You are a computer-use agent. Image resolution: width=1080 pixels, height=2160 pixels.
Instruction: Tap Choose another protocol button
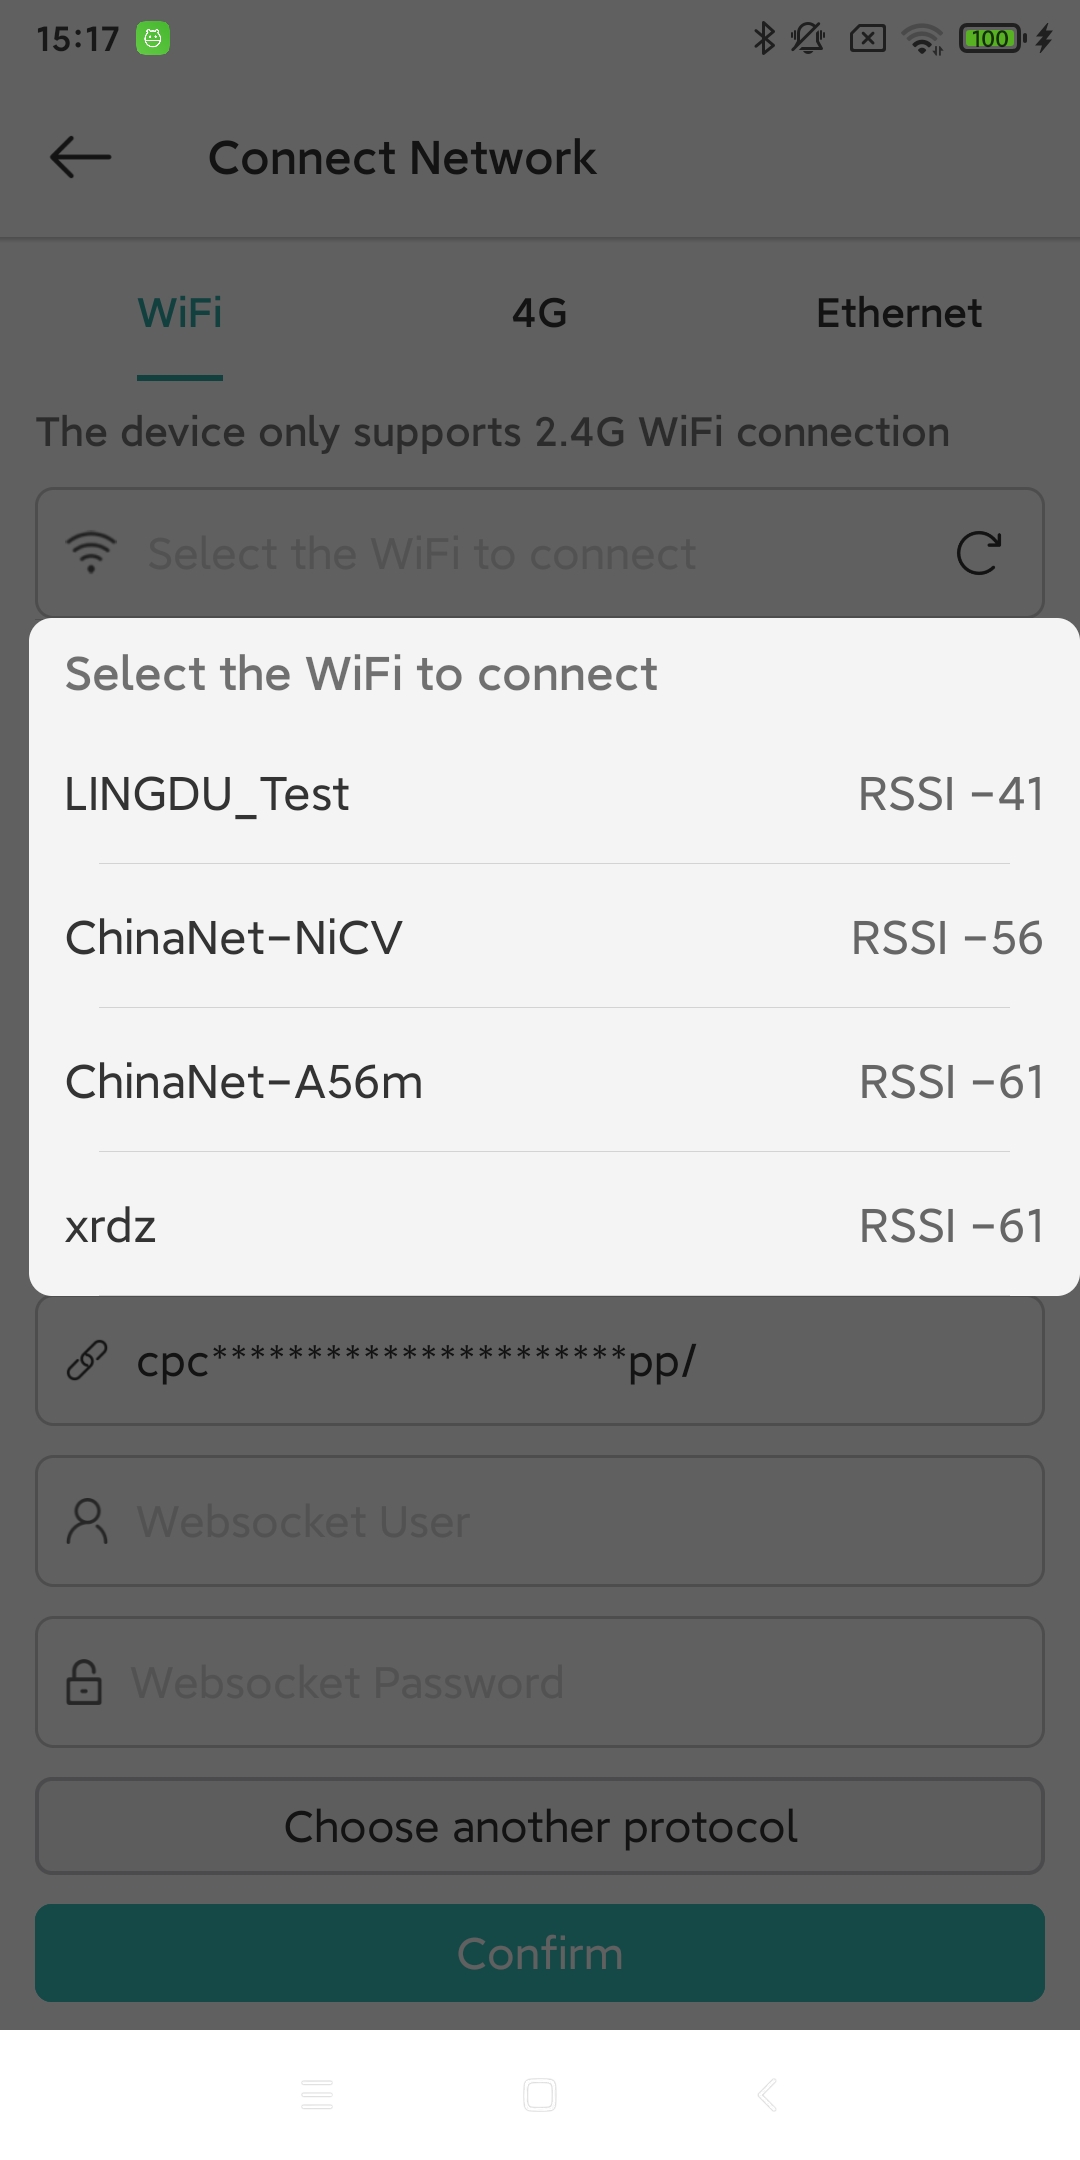coord(540,1826)
